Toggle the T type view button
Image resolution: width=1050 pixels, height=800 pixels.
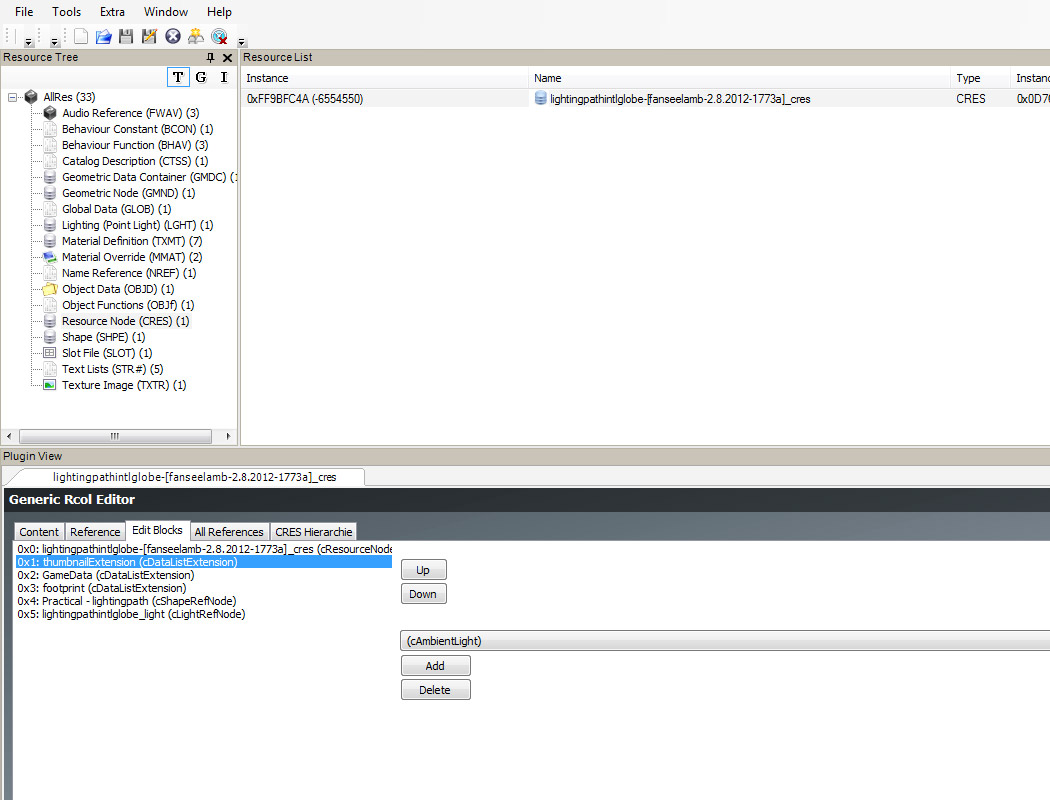pyautogui.click(x=178, y=78)
